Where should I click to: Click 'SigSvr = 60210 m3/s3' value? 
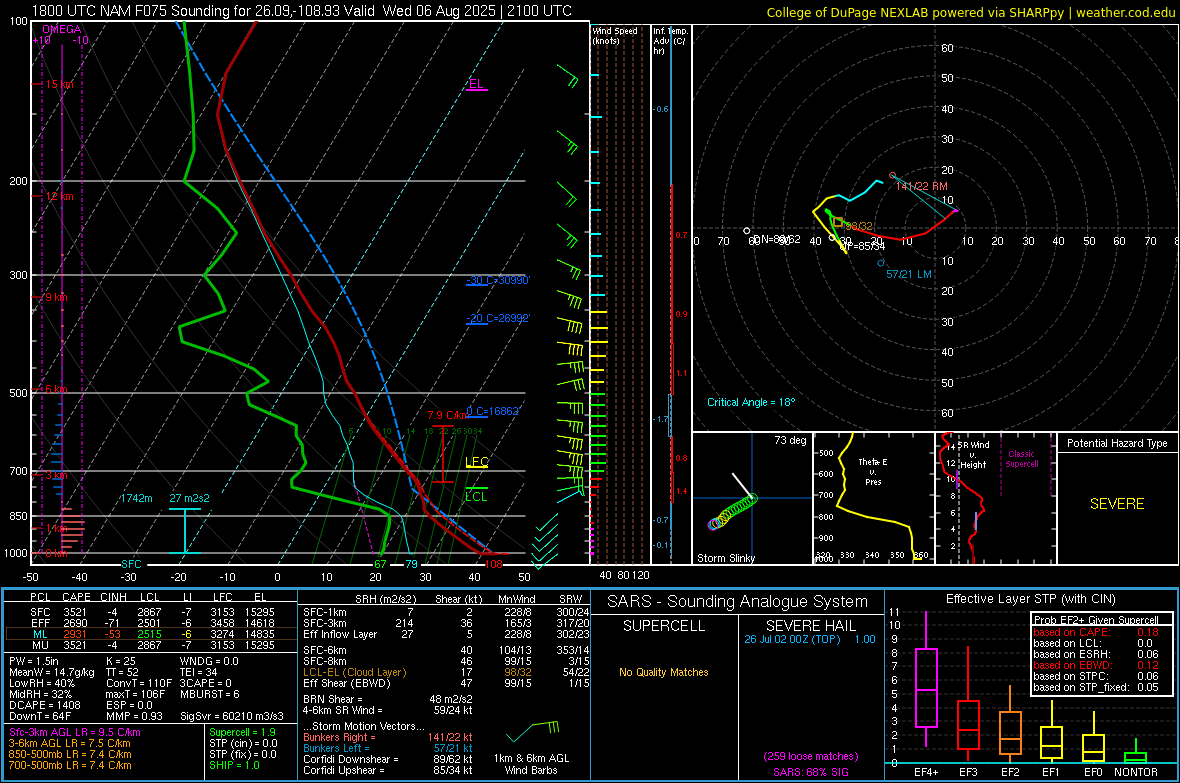(x=232, y=717)
